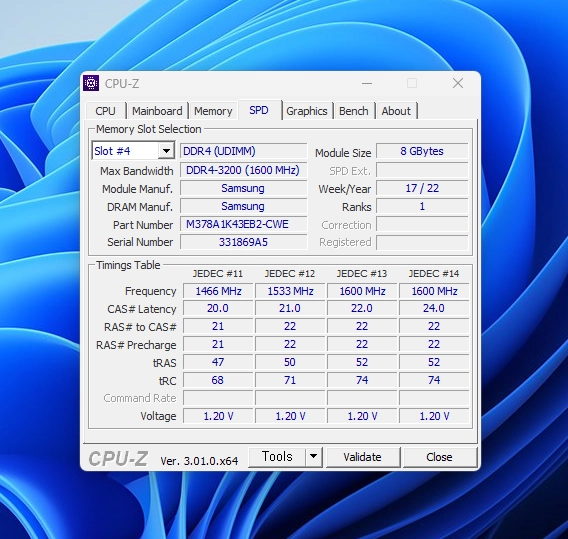Open the About tab

pyautogui.click(x=396, y=111)
